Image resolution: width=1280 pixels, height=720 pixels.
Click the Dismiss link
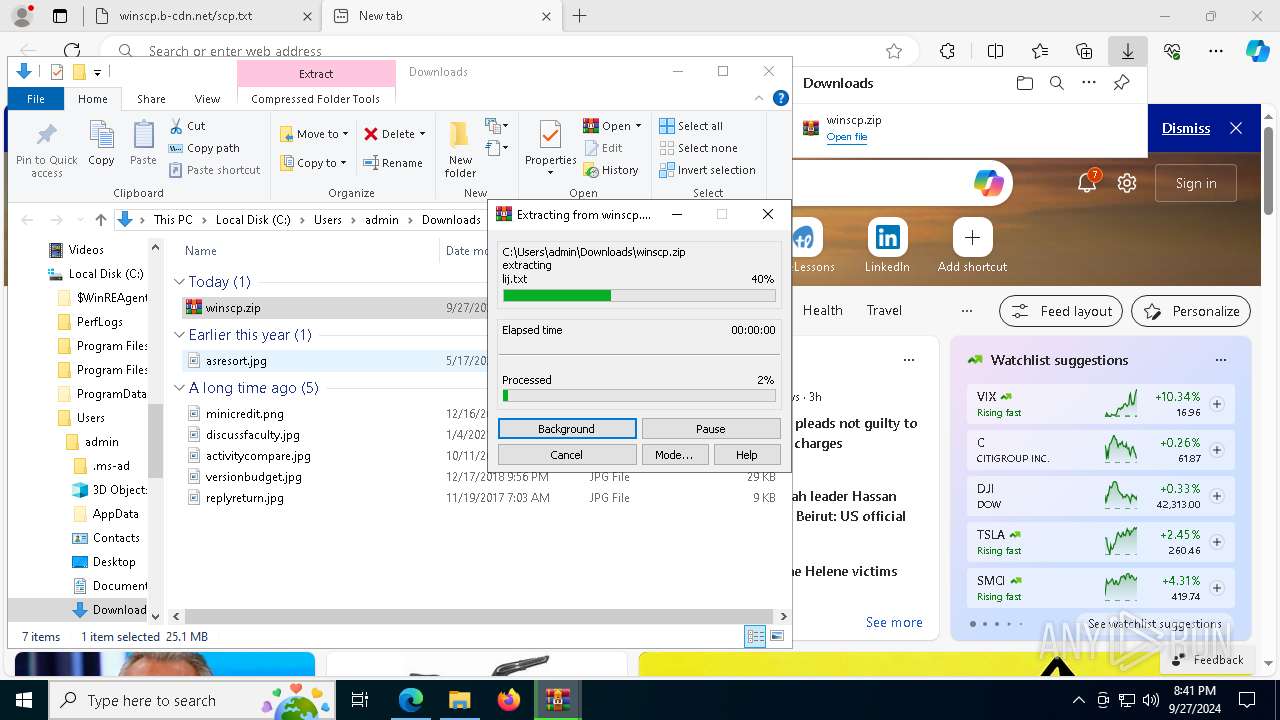[1186, 128]
